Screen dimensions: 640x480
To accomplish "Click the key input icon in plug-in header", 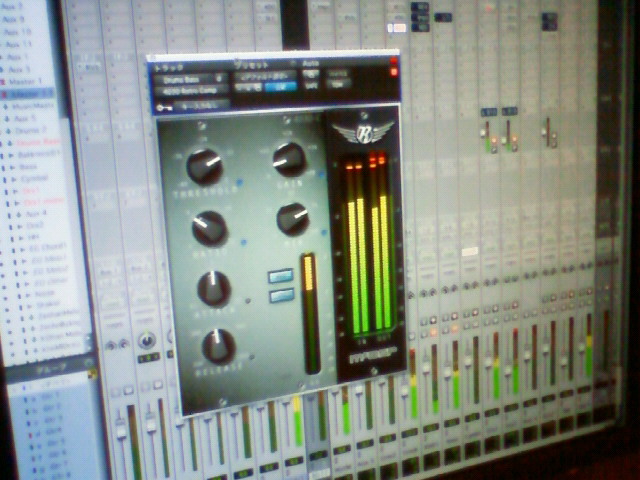I will click(161, 108).
